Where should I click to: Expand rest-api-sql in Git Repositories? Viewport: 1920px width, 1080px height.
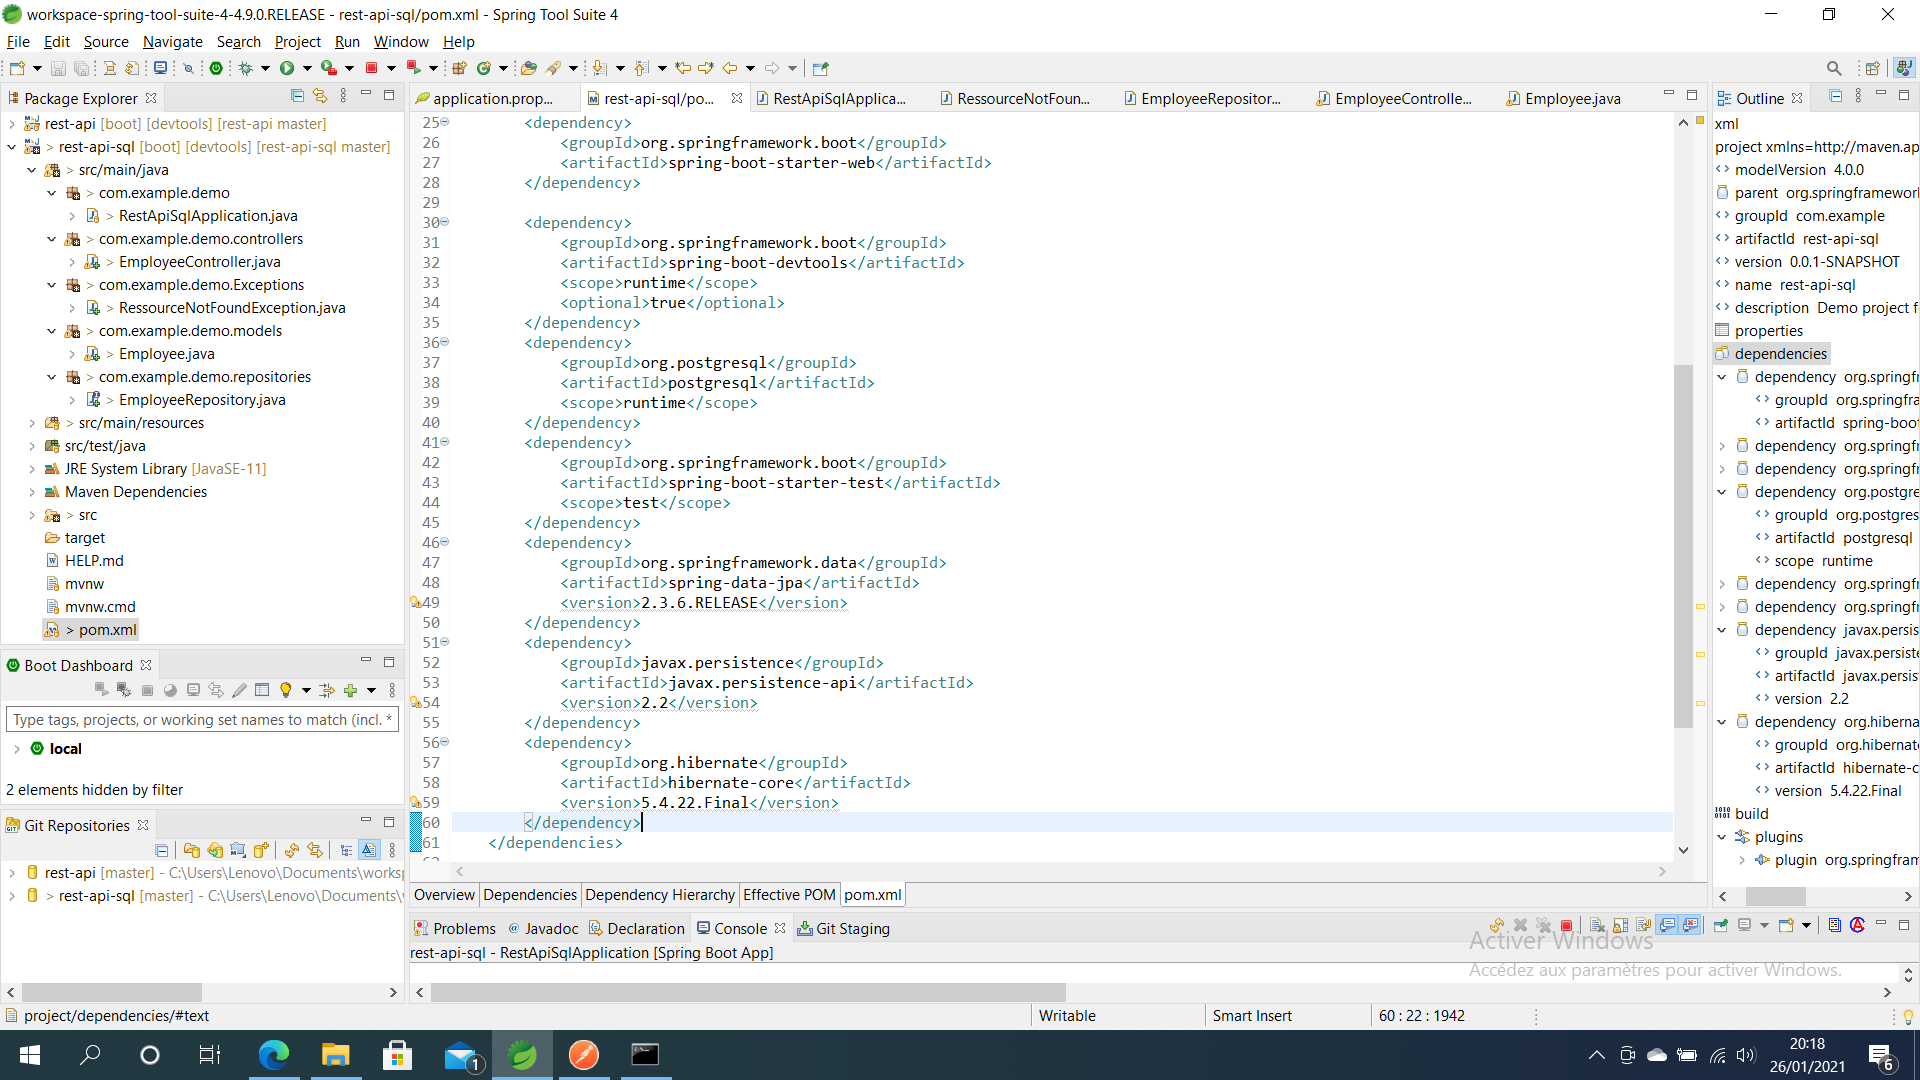[x=11, y=896]
